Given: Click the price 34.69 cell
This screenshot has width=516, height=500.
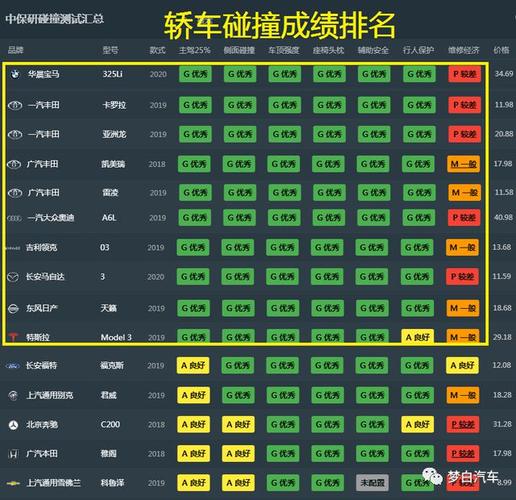Looking at the screenshot, I should (504, 74).
